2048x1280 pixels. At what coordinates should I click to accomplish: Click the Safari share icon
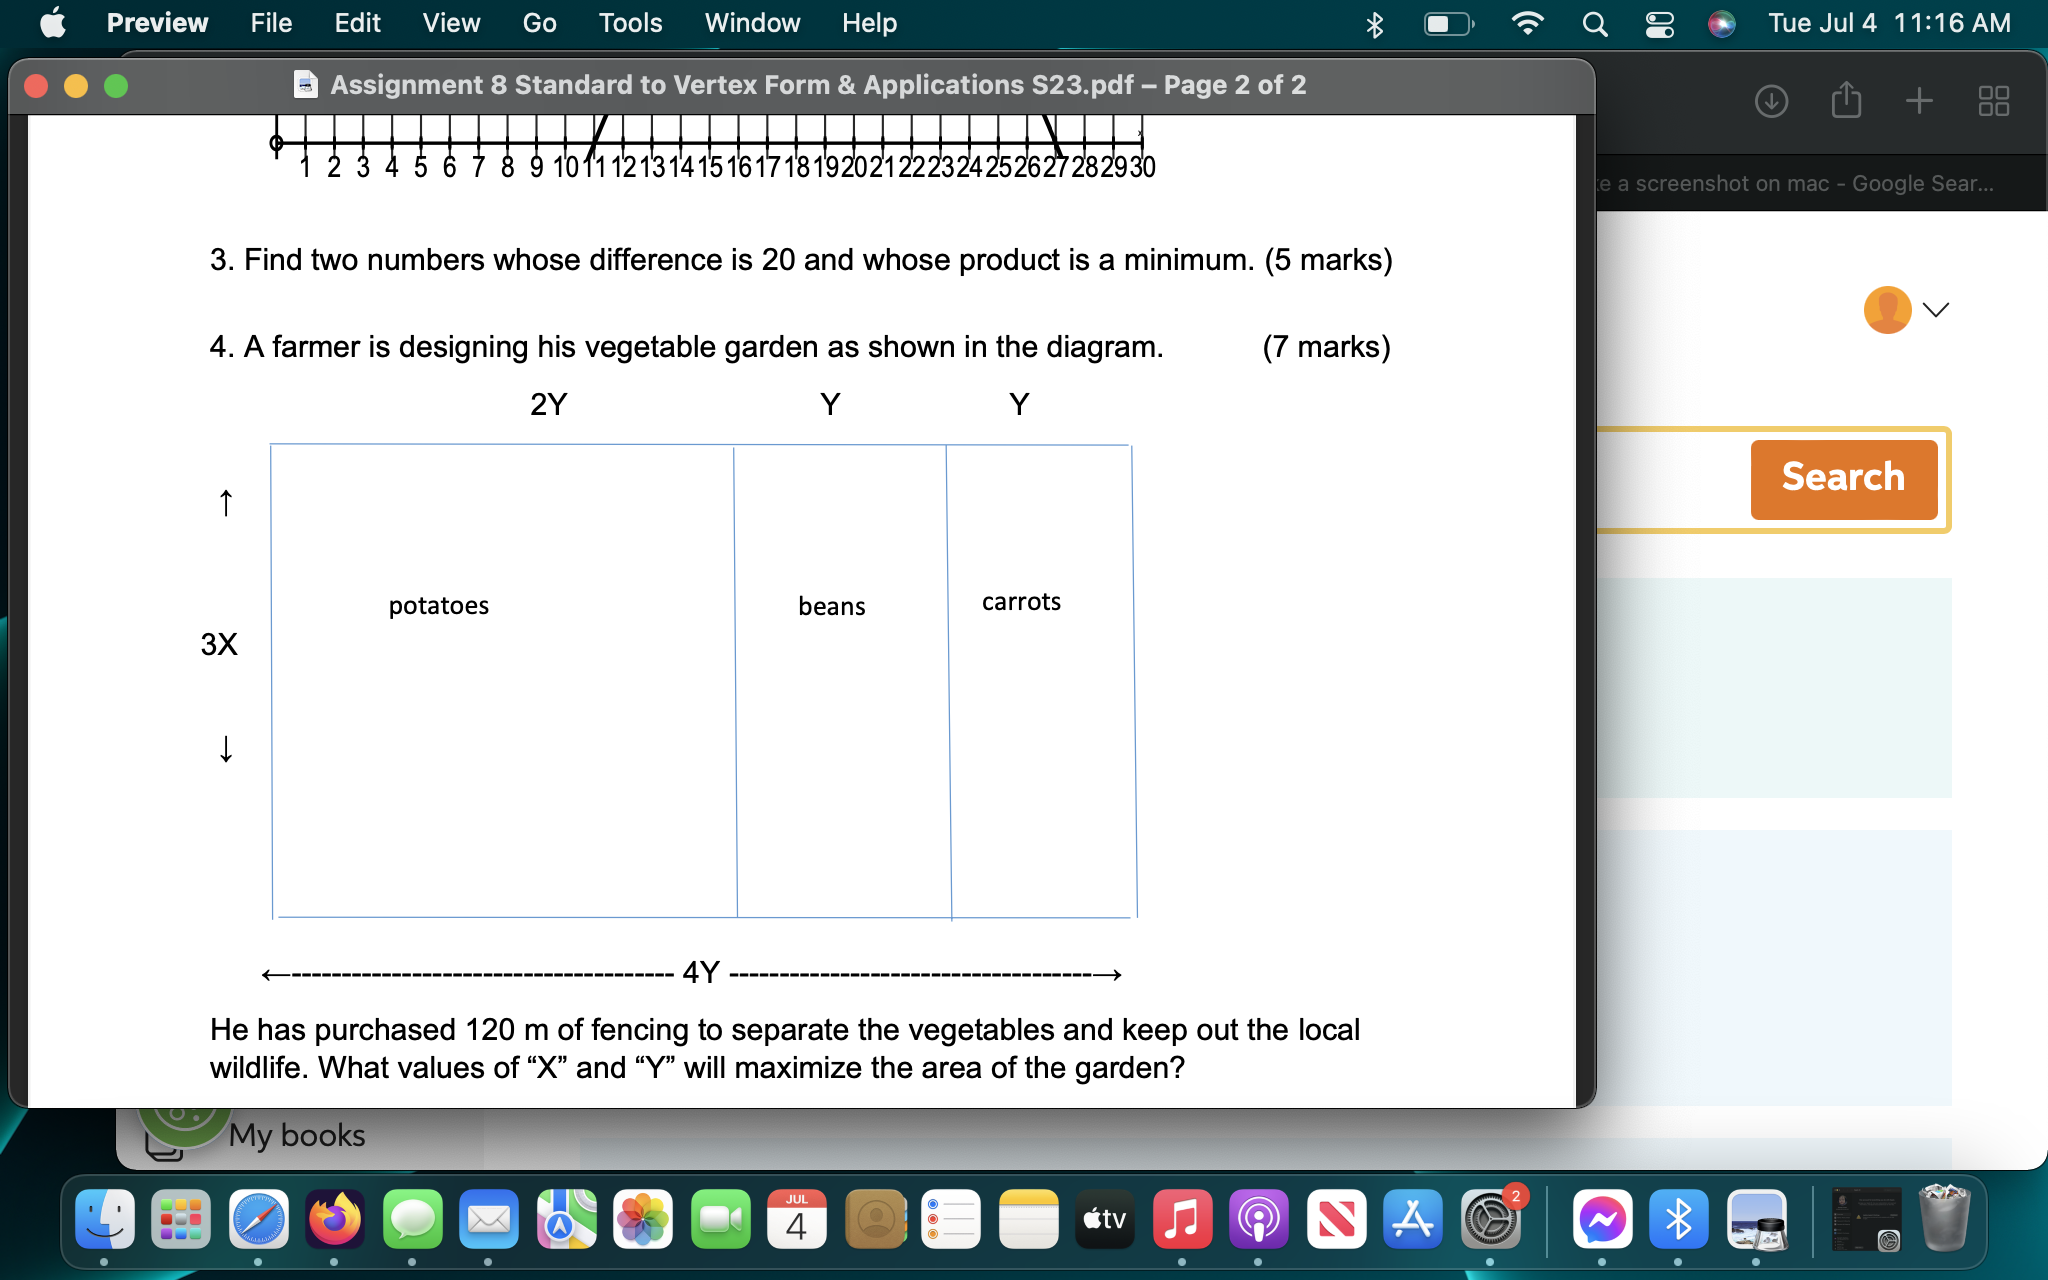[x=1845, y=101]
